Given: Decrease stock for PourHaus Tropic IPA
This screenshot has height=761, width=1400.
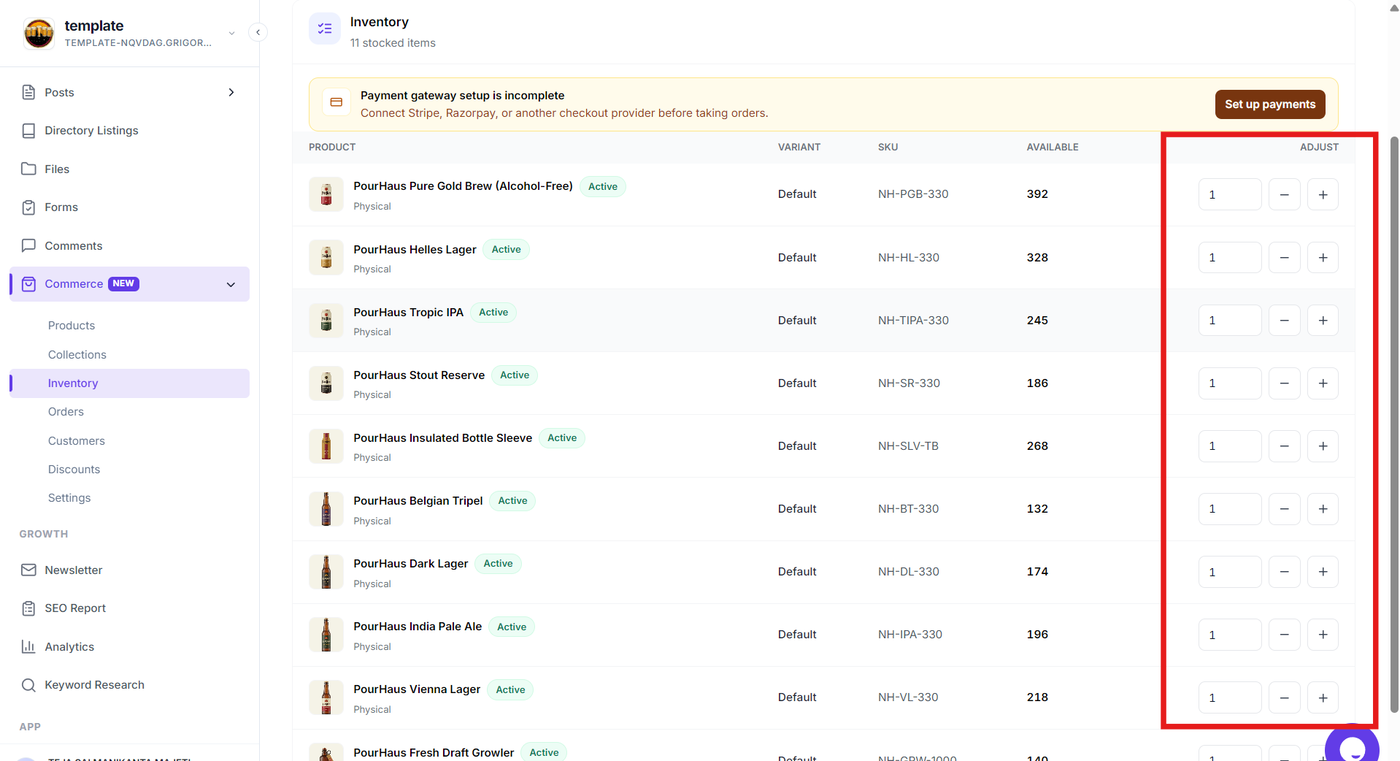Looking at the screenshot, I should [x=1284, y=320].
